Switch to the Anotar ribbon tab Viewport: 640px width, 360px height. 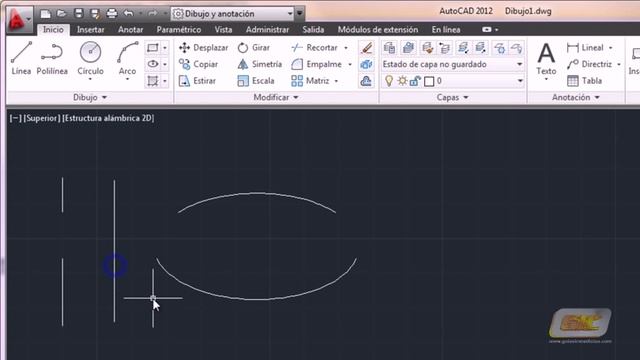(130, 30)
